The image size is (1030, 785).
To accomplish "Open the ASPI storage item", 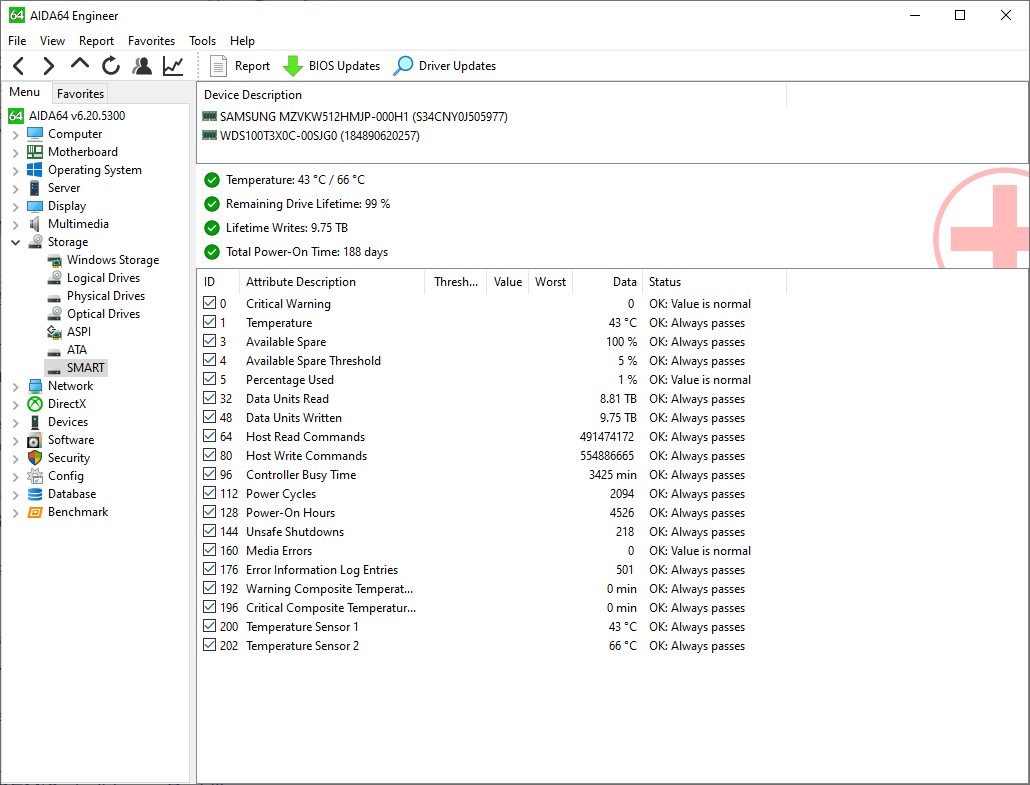I will point(69,332).
